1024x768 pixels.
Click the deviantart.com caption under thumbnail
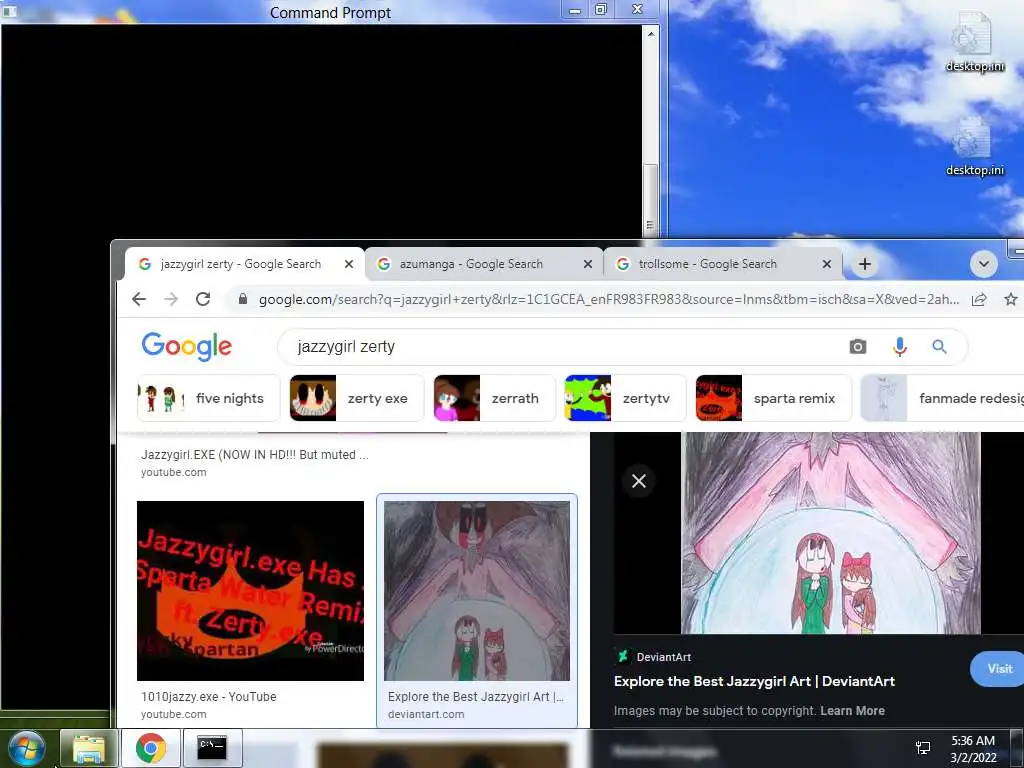(x=426, y=714)
